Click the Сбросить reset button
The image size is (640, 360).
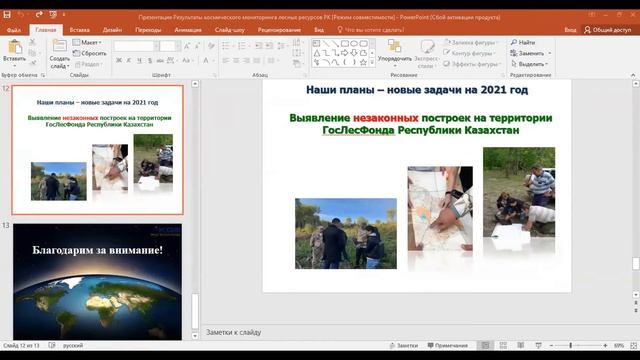click(x=89, y=53)
